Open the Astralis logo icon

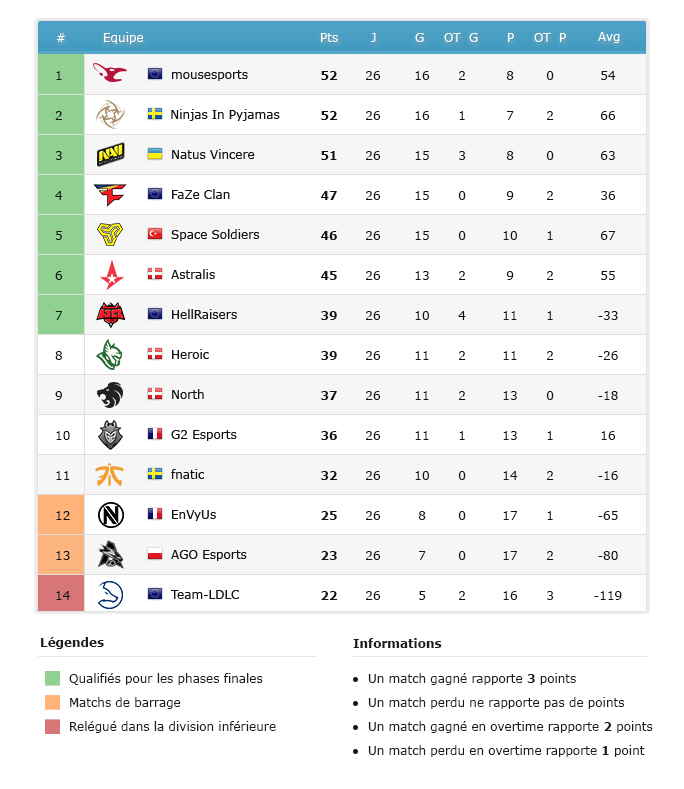coord(110,275)
